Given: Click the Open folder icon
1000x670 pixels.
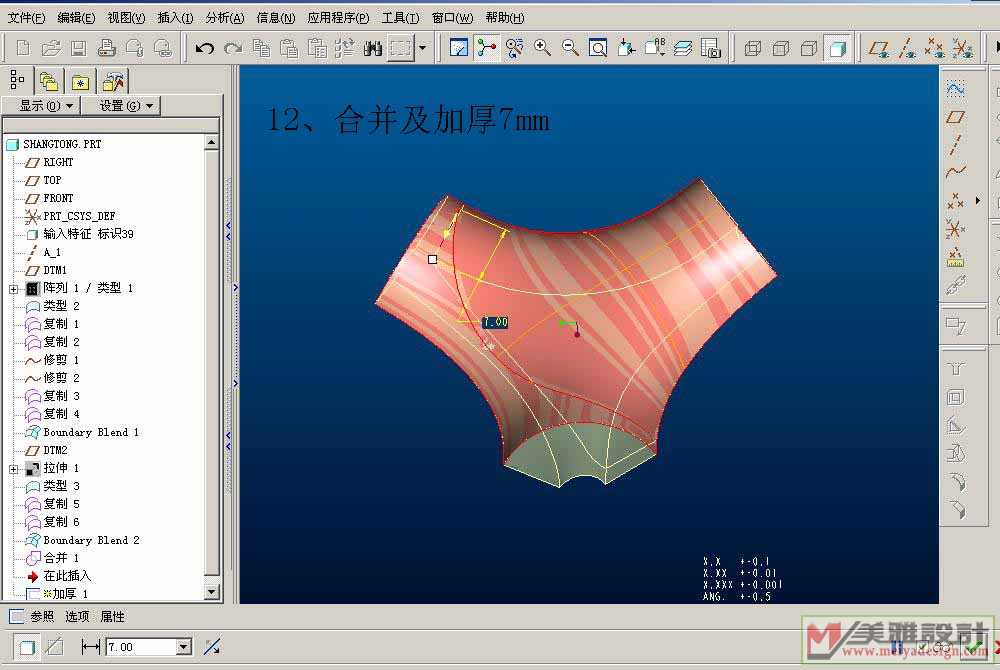Looking at the screenshot, I should point(51,48).
